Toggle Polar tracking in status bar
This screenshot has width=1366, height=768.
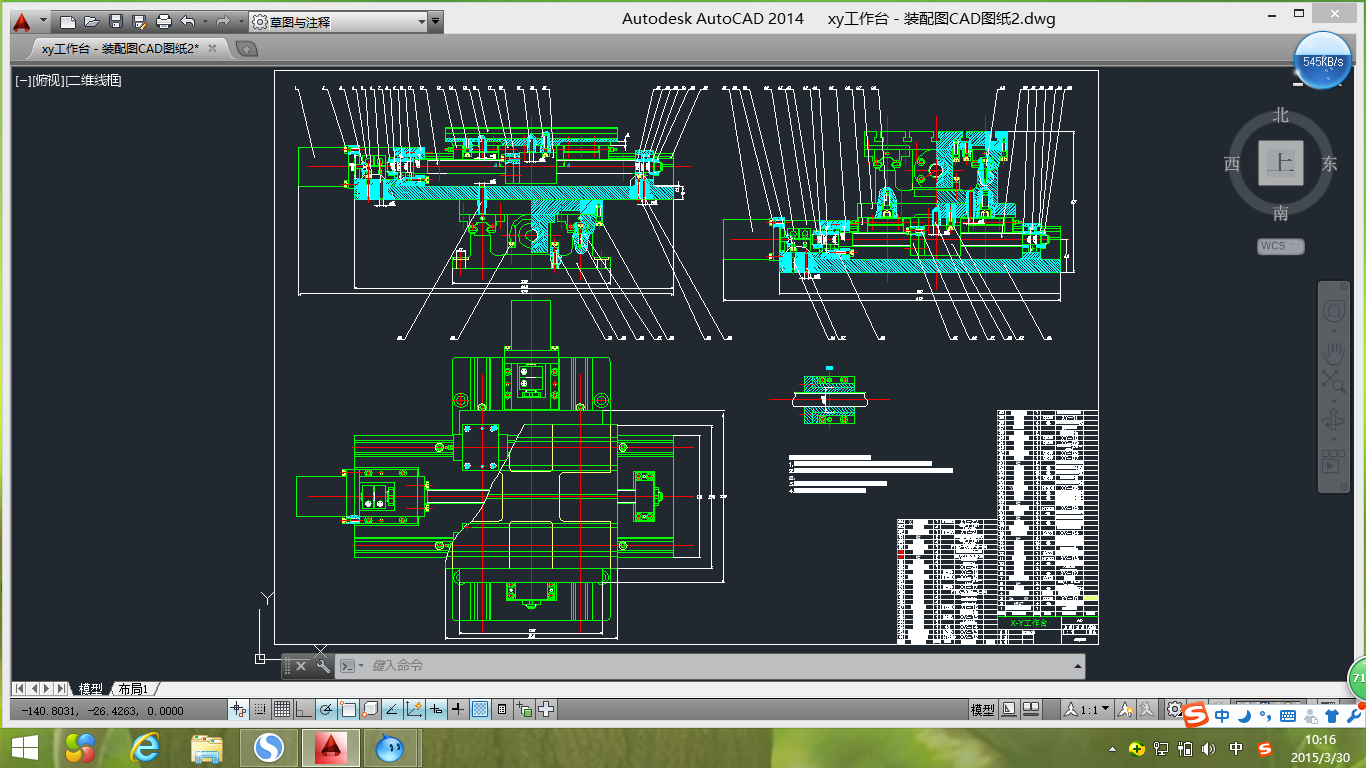click(326, 709)
